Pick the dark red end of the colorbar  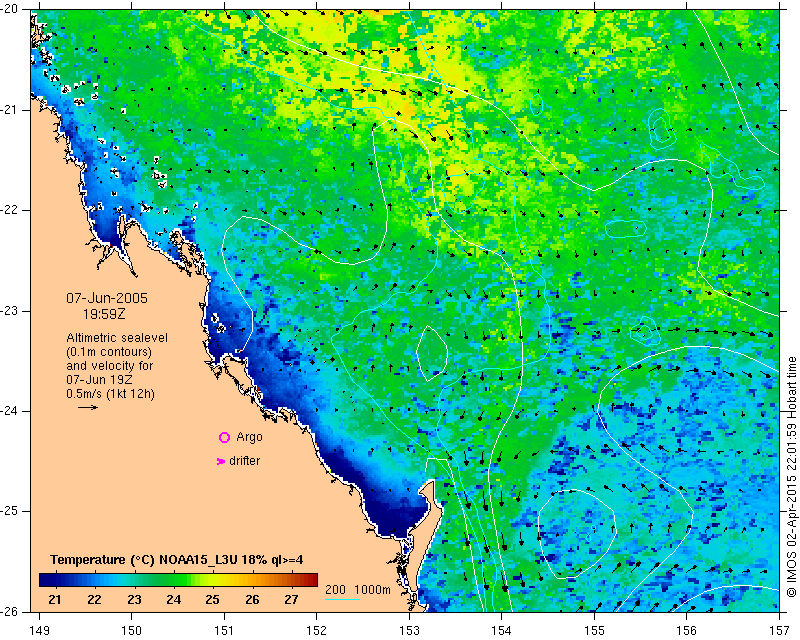310,580
